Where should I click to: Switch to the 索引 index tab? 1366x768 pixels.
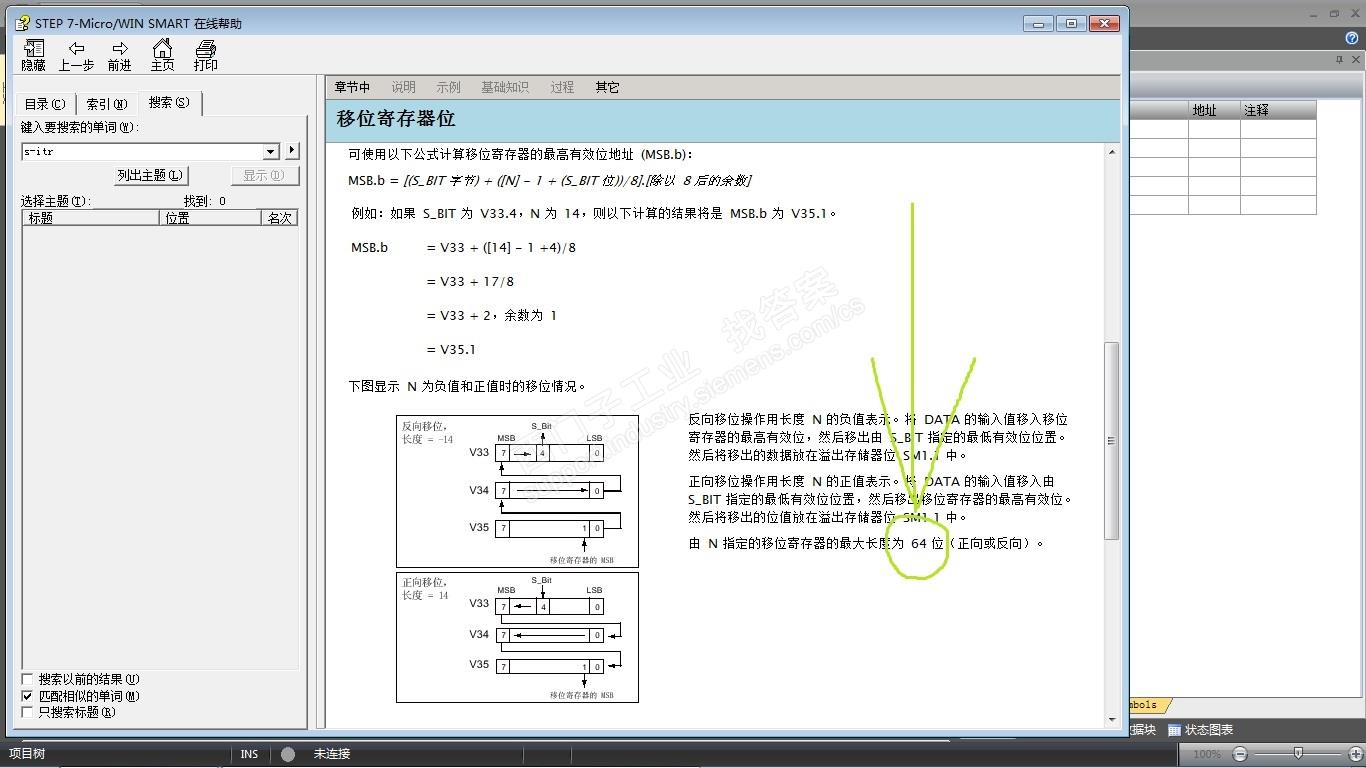pyautogui.click(x=107, y=104)
